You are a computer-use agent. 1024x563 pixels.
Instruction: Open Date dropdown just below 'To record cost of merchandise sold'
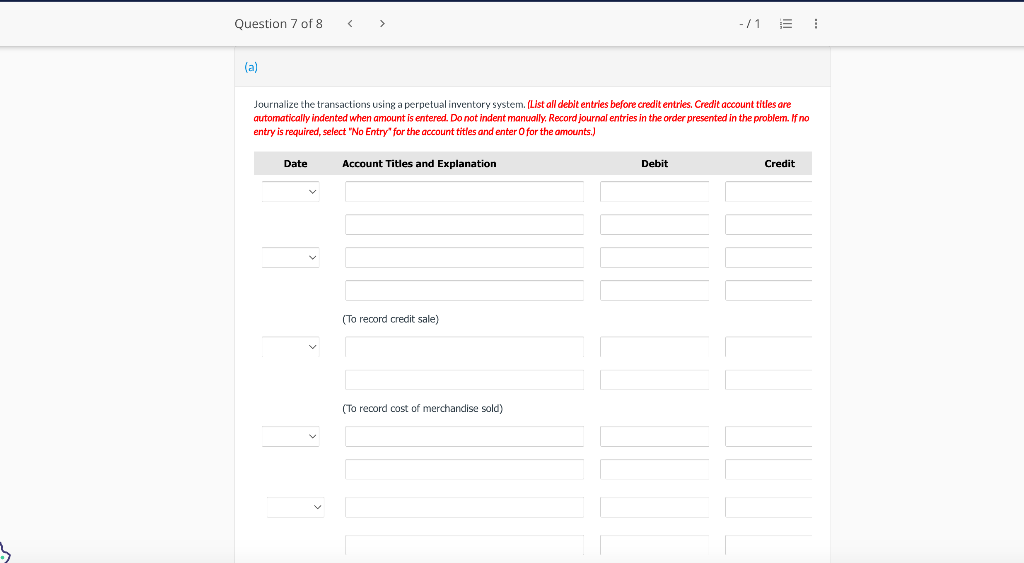pyautogui.click(x=291, y=436)
